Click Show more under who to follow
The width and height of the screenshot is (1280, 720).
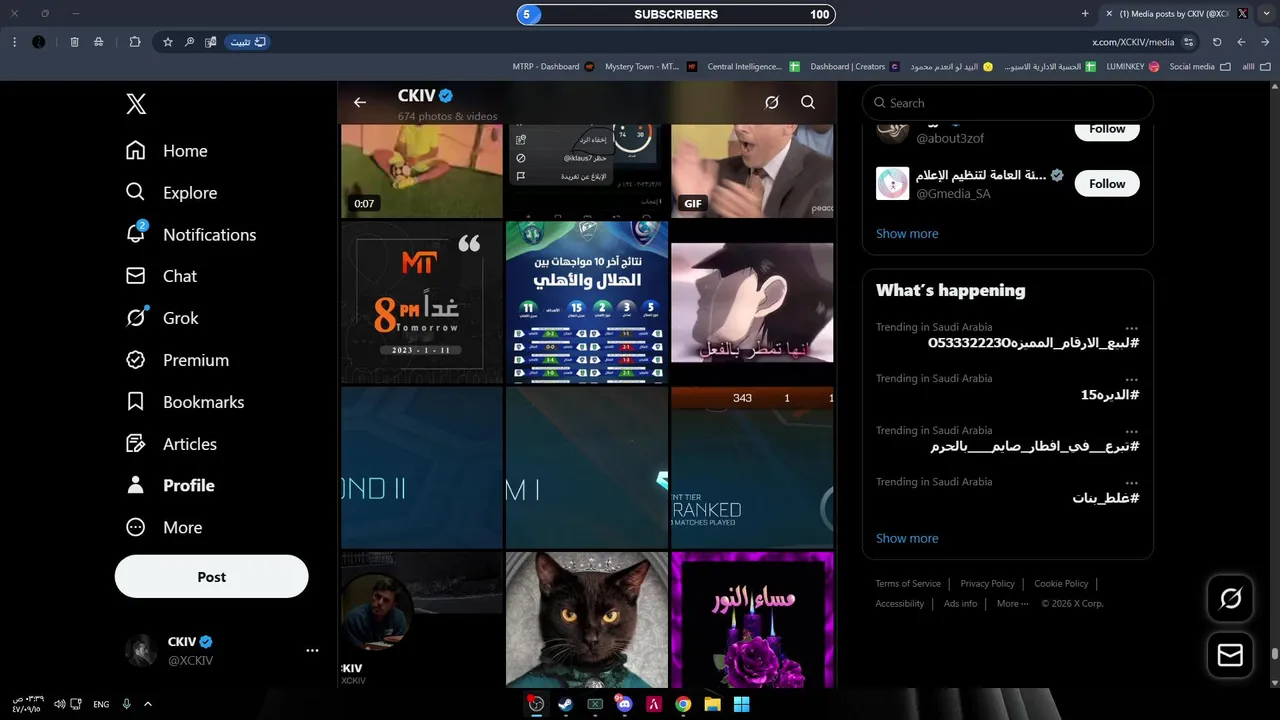click(907, 234)
